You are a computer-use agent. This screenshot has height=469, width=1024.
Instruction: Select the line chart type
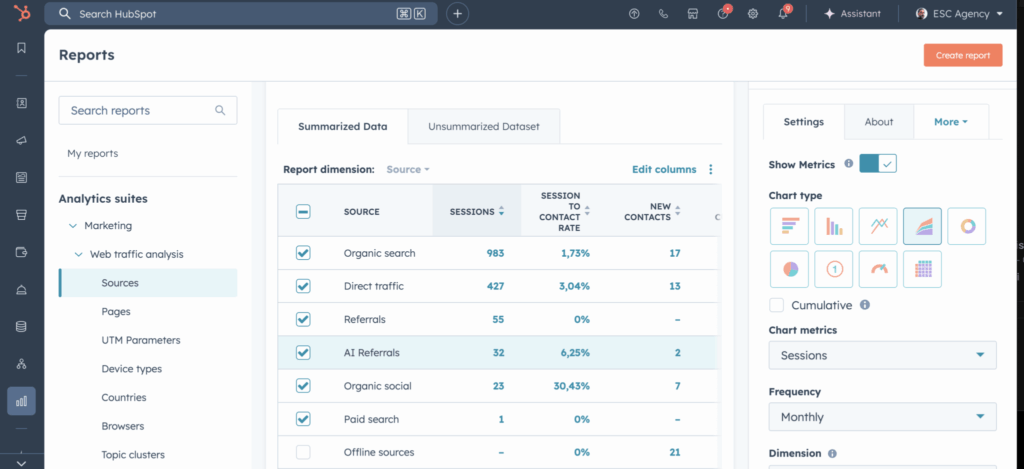[x=878, y=226]
